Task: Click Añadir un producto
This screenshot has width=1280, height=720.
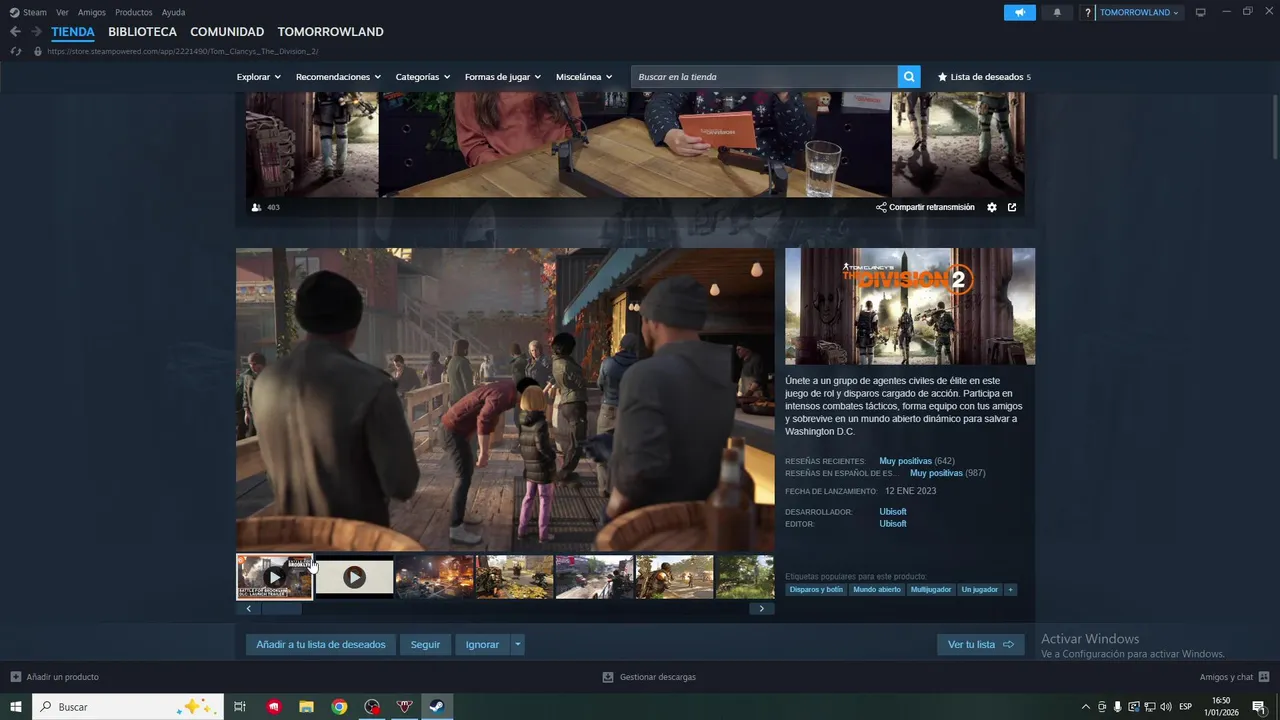Action: [x=55, y=677]
